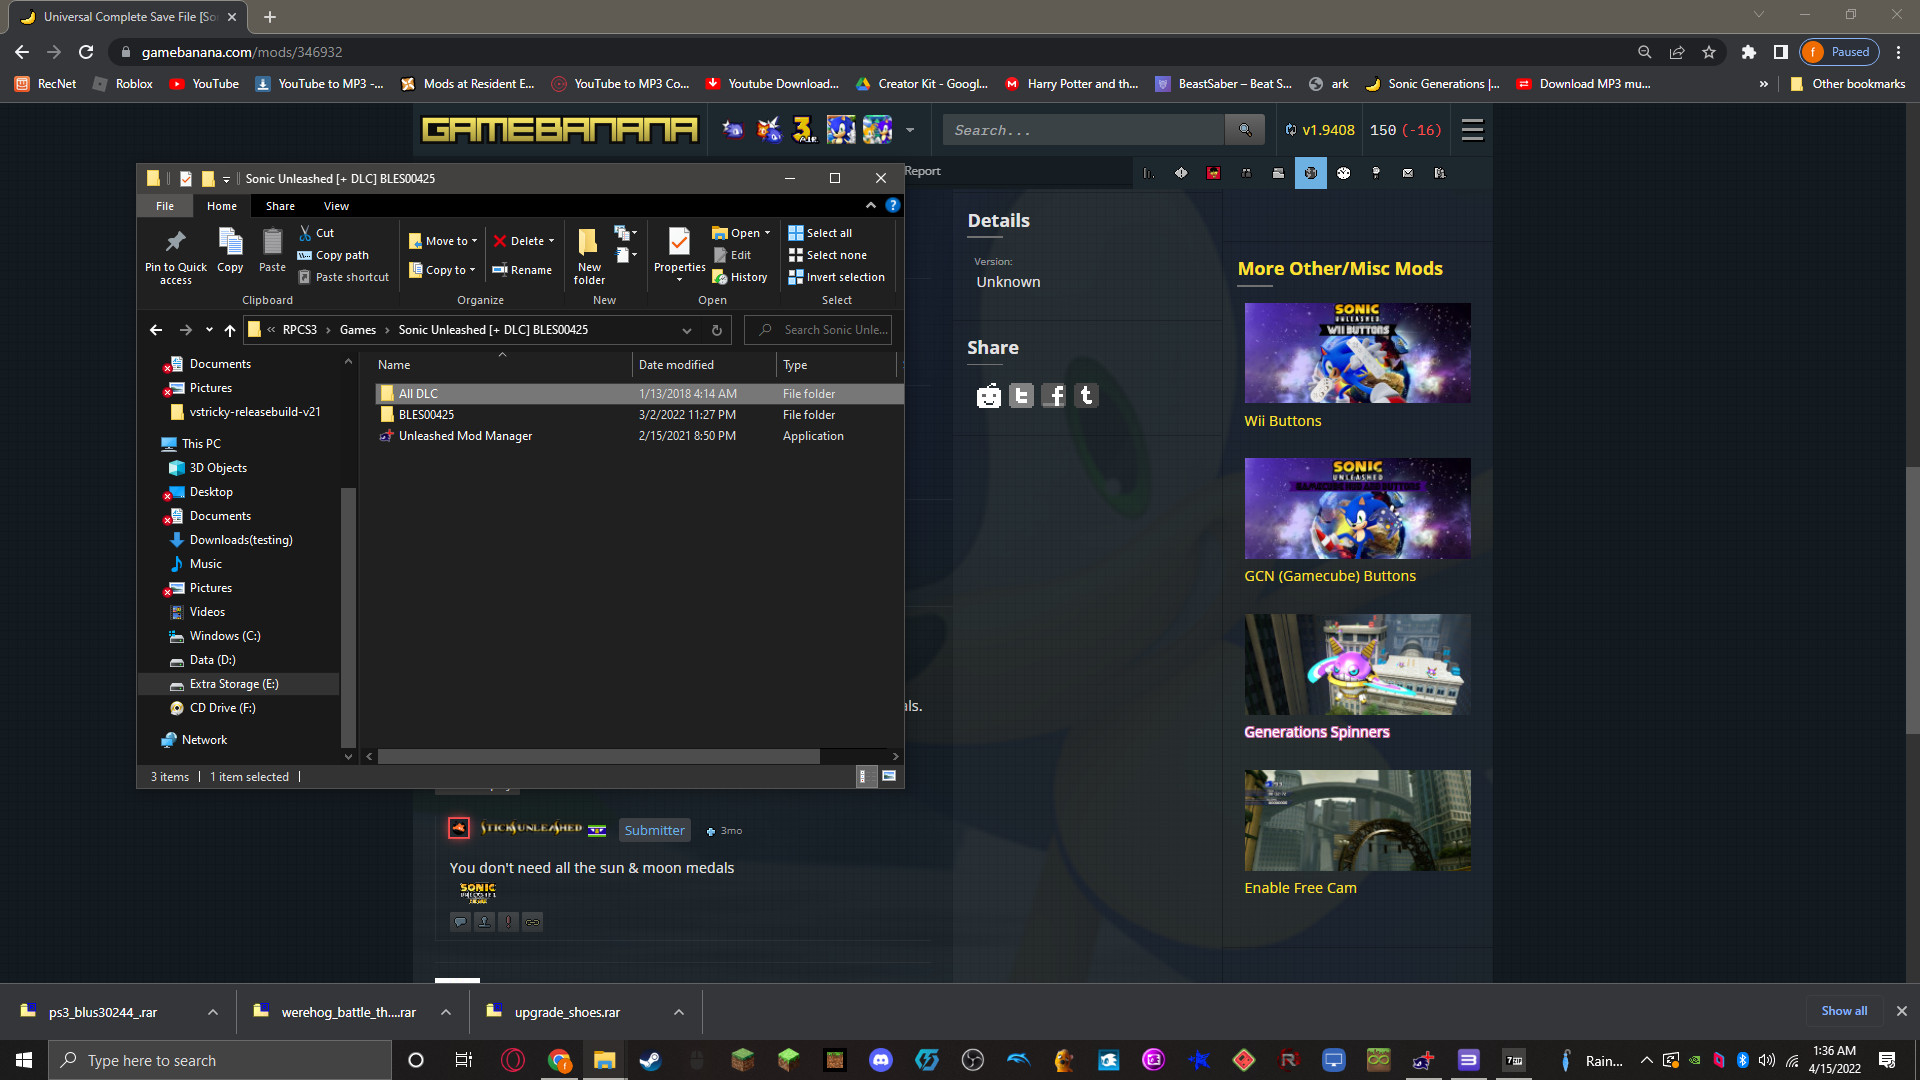Switch to the View ribbon tab
This screenshot has width=1920, height=1080.
pyautogui.click(x=336, y=206)
